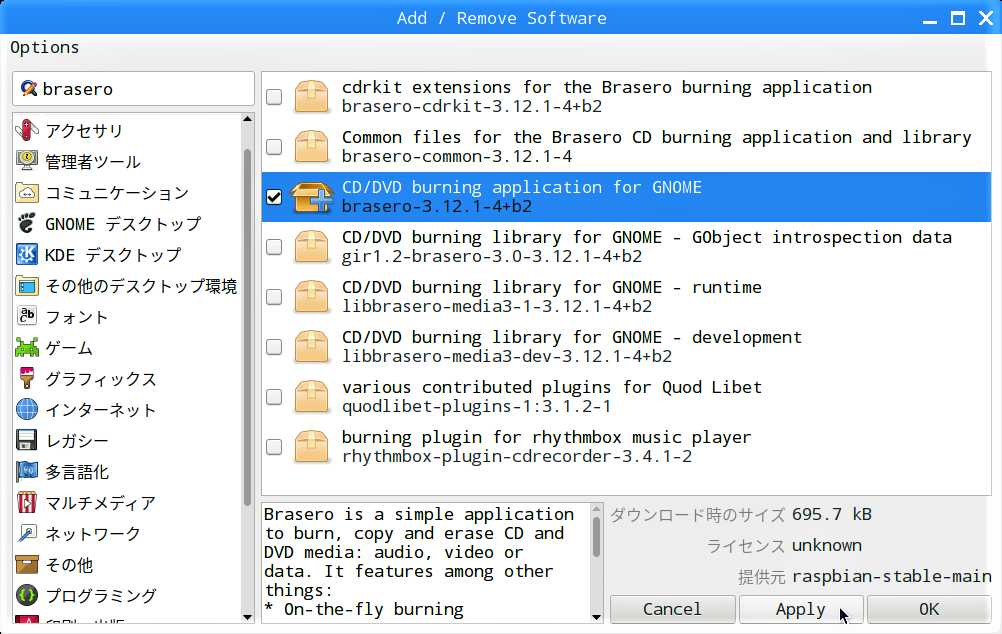Click the 多言語化 flag icon
Image resolution: width=1002 pixels, height=634 pixels.
(26, 472)
